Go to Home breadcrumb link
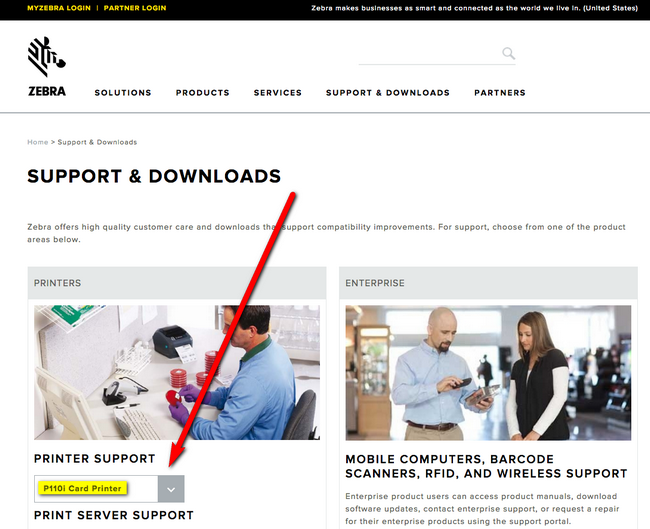Screen dimensions: 650x529 click(x=38, y=142)
